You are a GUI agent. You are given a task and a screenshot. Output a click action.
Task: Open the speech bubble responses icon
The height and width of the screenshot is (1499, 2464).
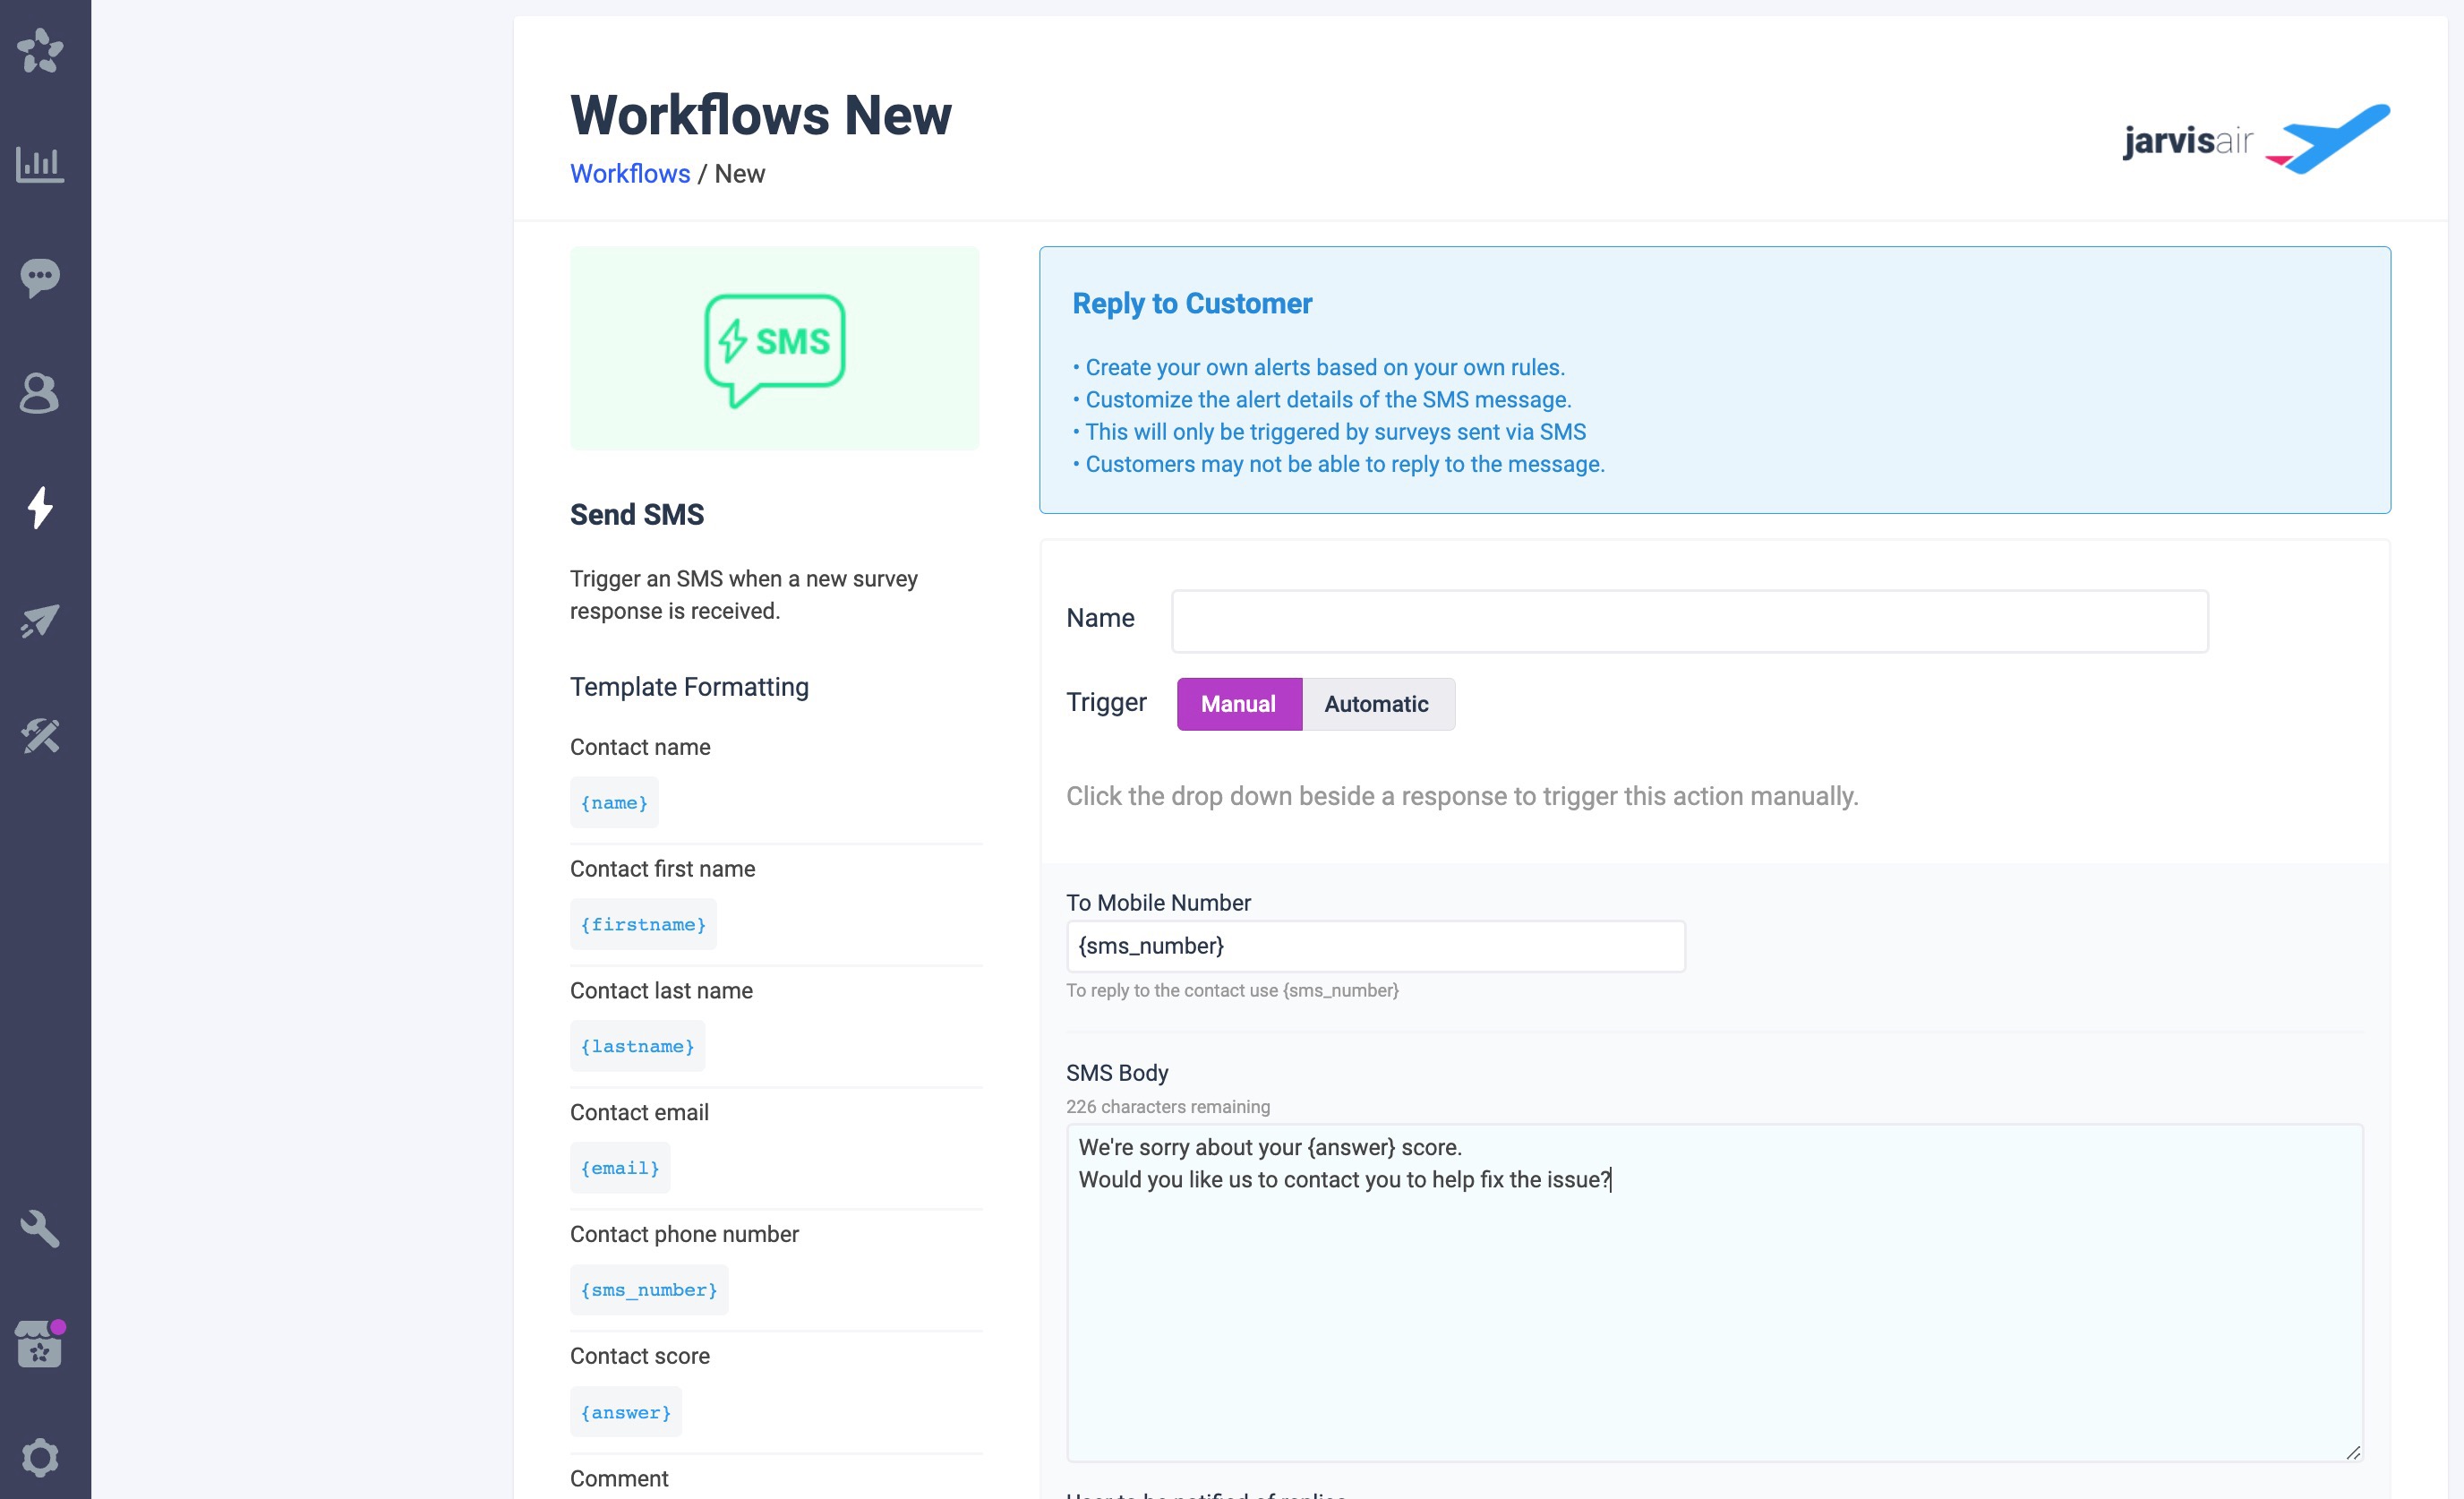(x=40, y=278)
